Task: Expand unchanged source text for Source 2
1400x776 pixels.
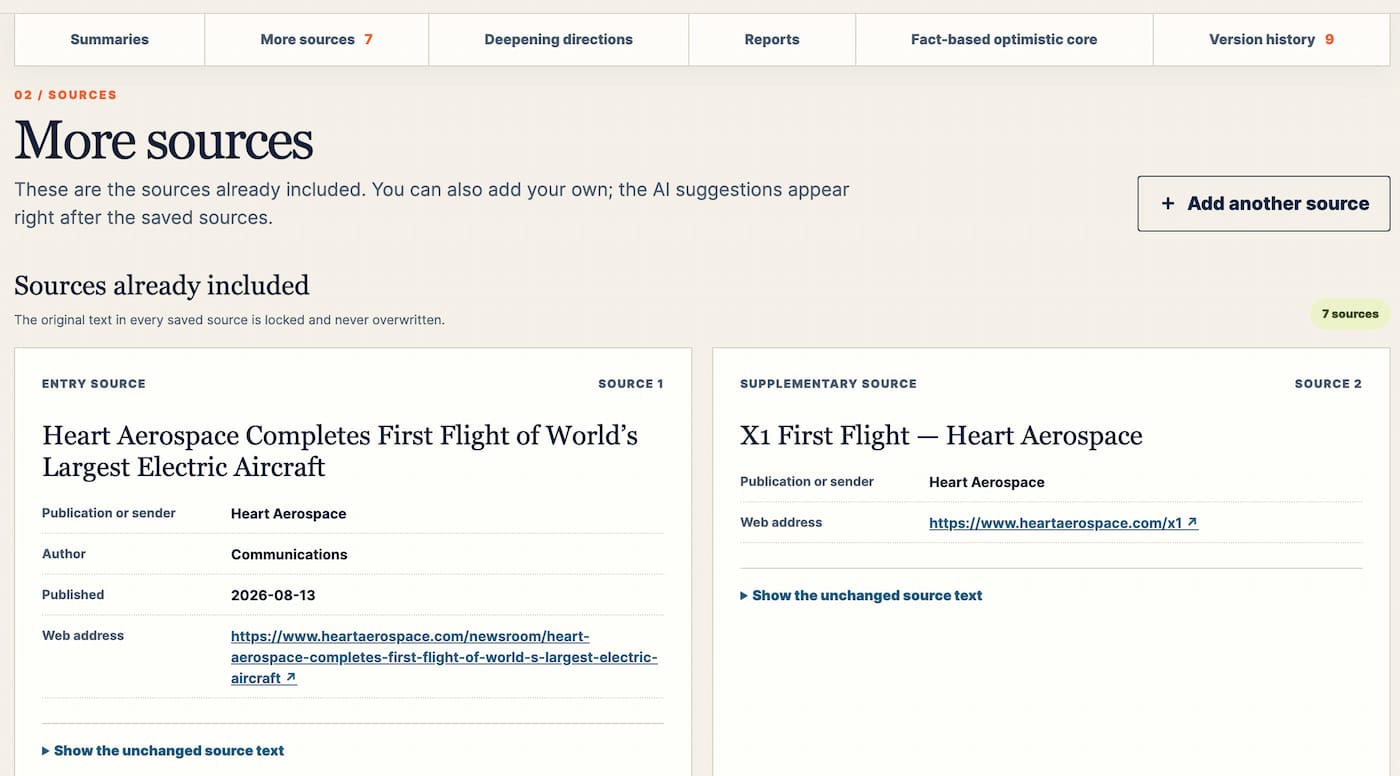Action: 861,596
